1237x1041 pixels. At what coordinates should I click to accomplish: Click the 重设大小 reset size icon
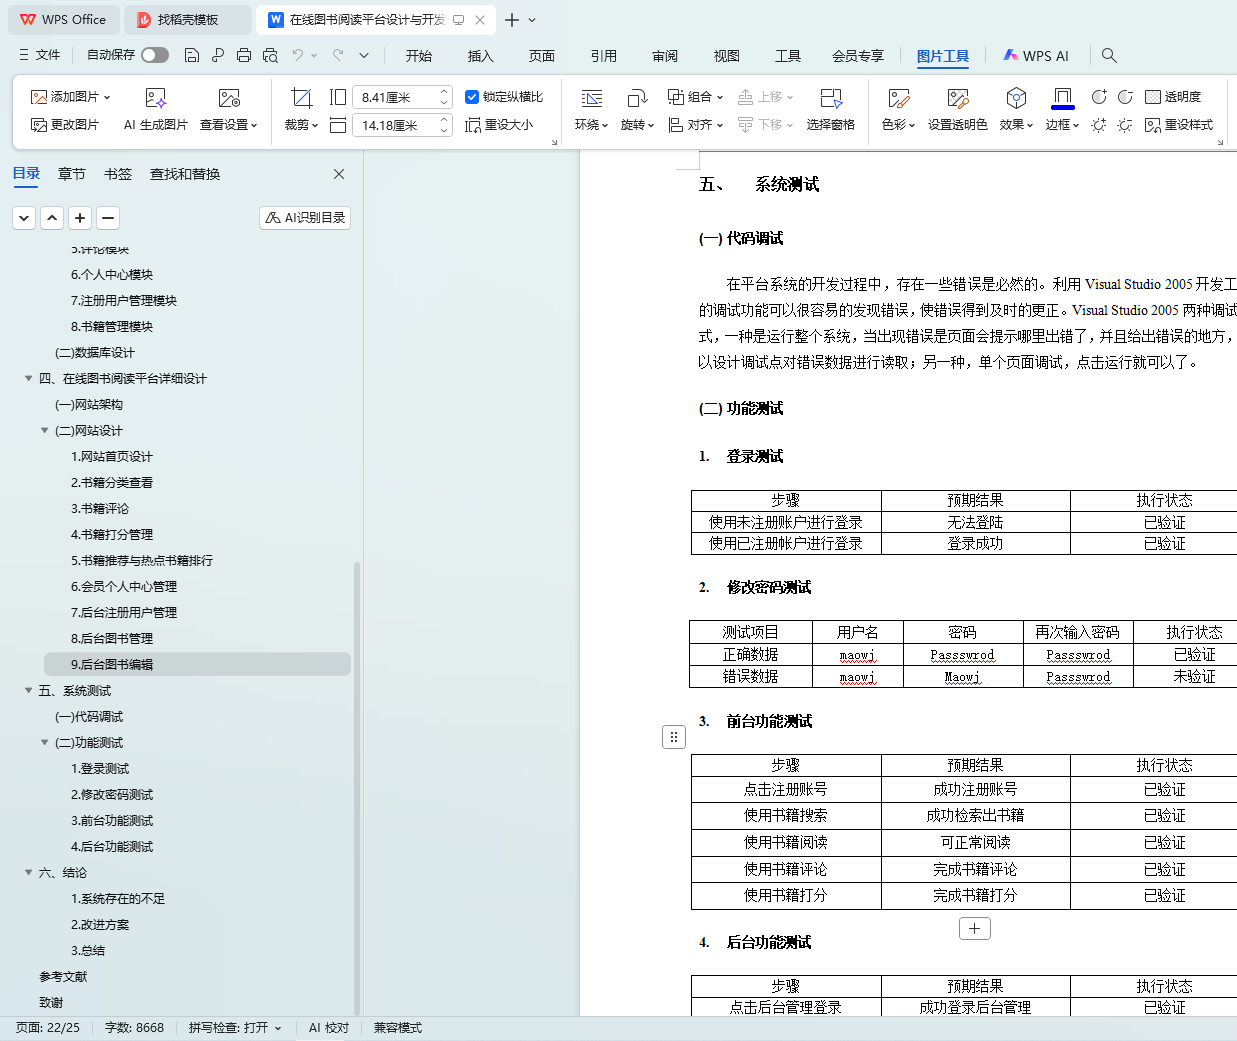[473, 125]
